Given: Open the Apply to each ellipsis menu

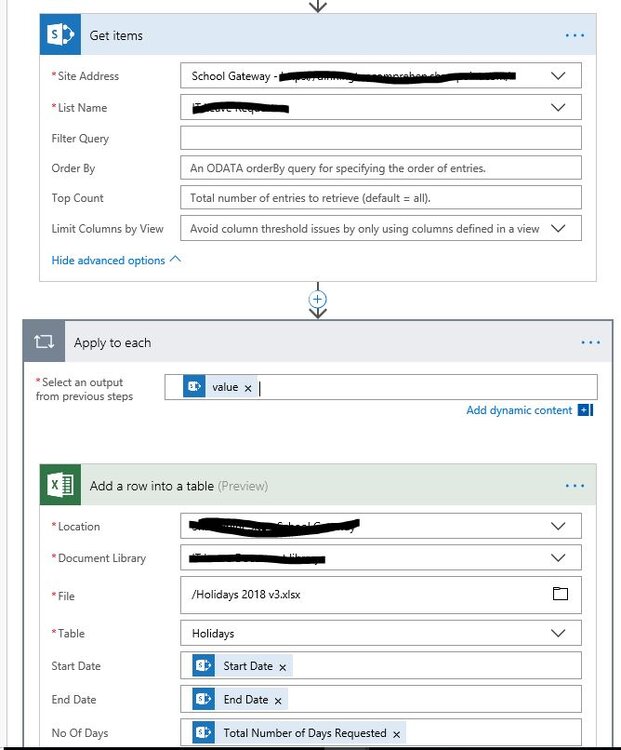Looking at the screenshot, I should click(x=590, y=342).
